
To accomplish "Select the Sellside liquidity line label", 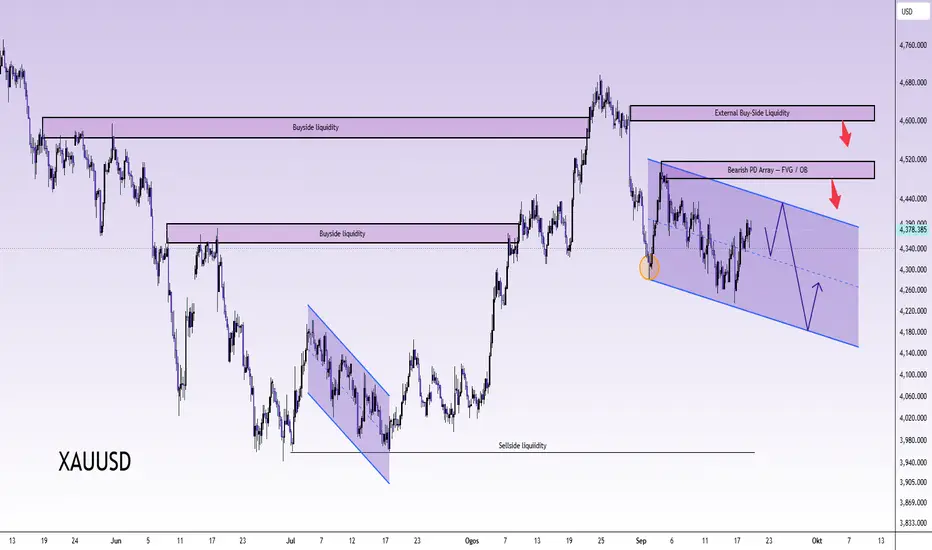I will coord(522,445).
